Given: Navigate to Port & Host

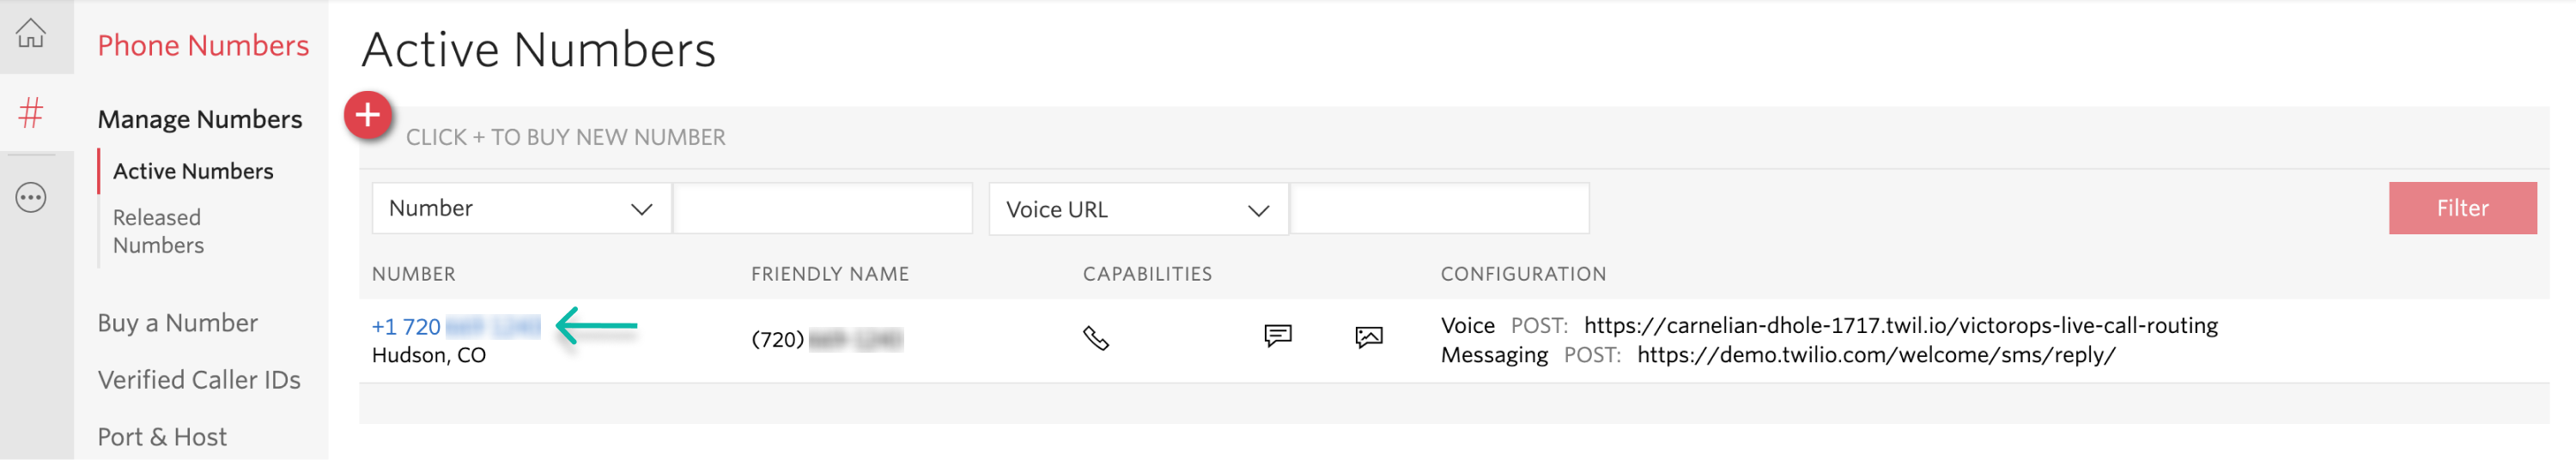Looking at the screenshot, I should click(162, 437).
